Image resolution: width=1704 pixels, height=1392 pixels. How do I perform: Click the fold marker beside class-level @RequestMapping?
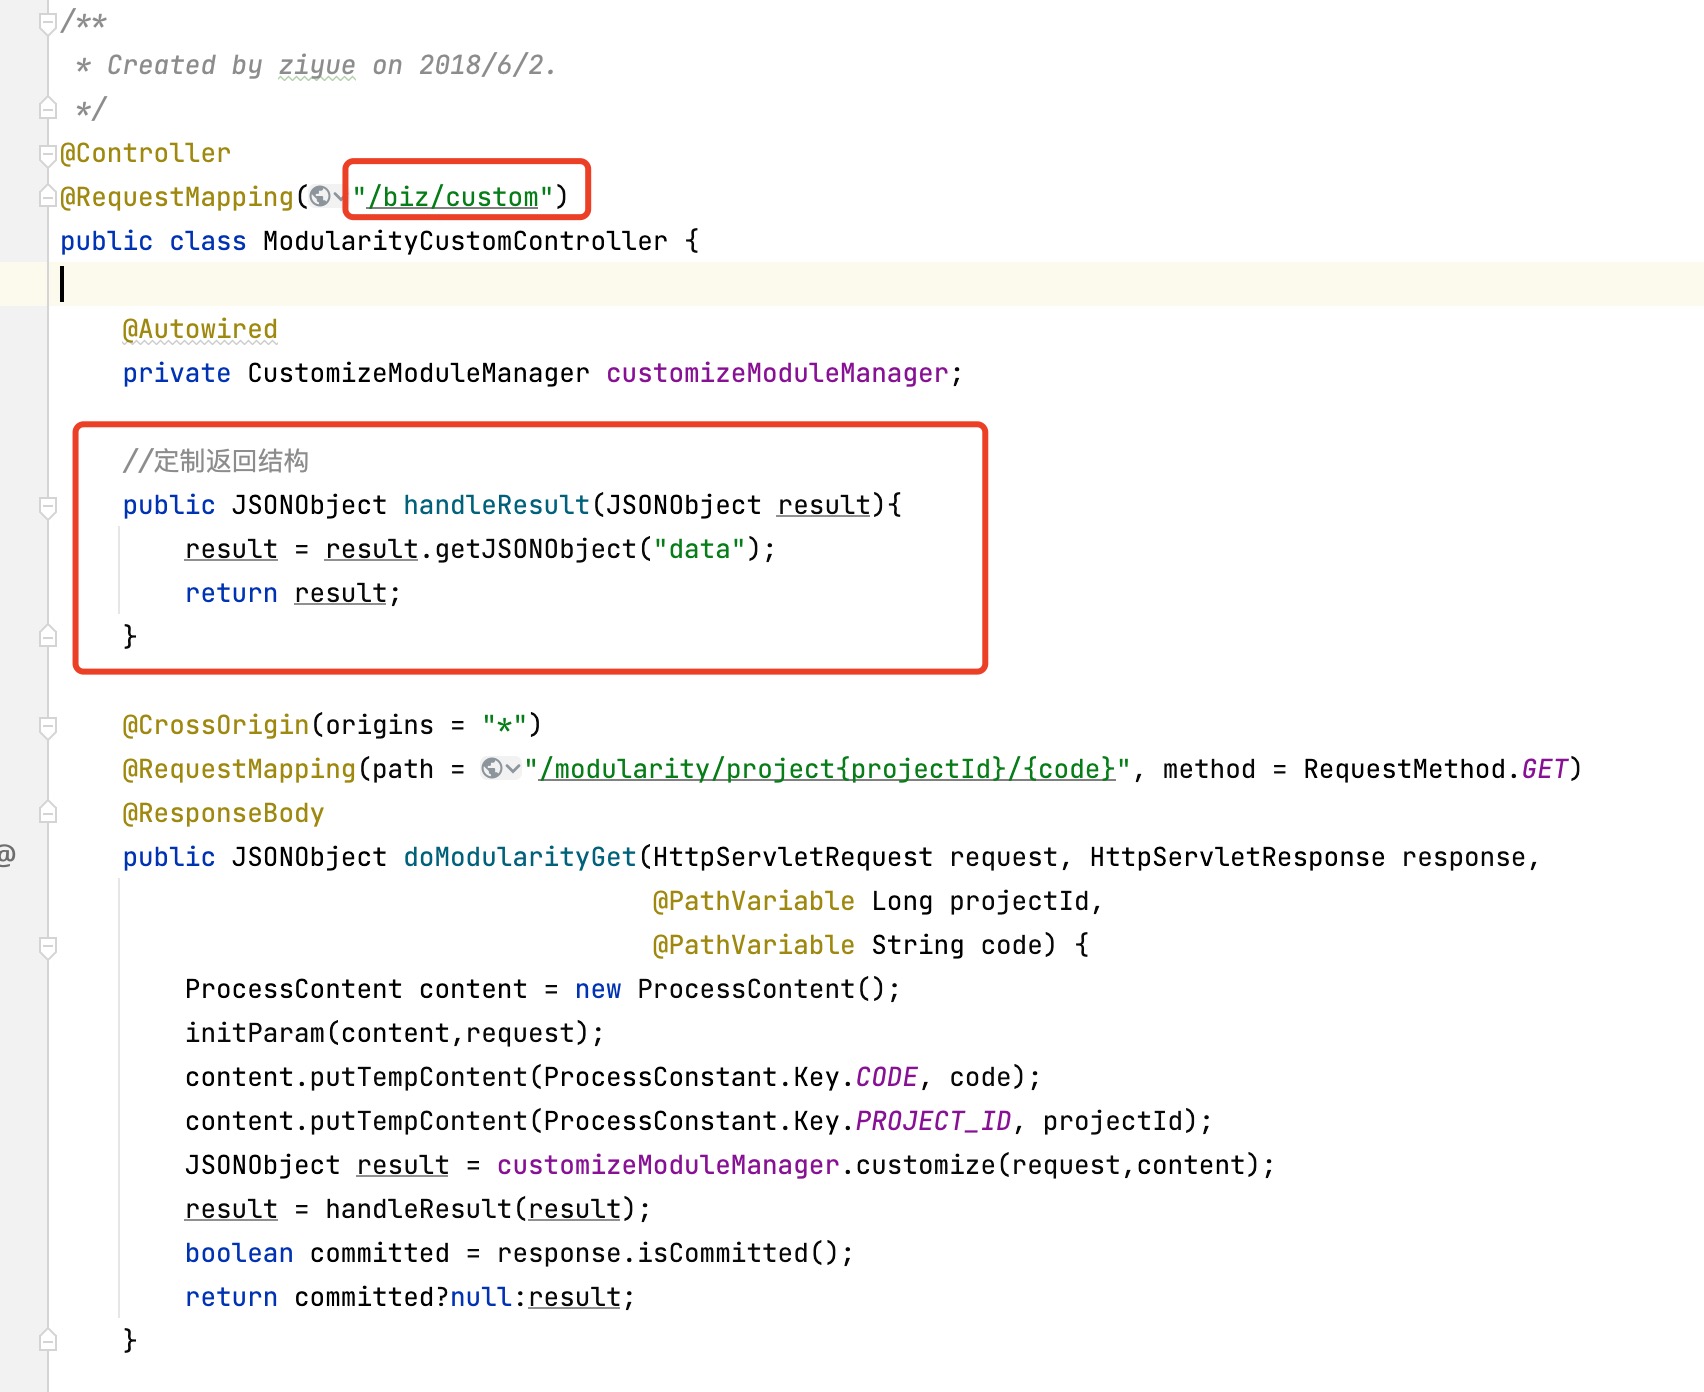(47, 197)
